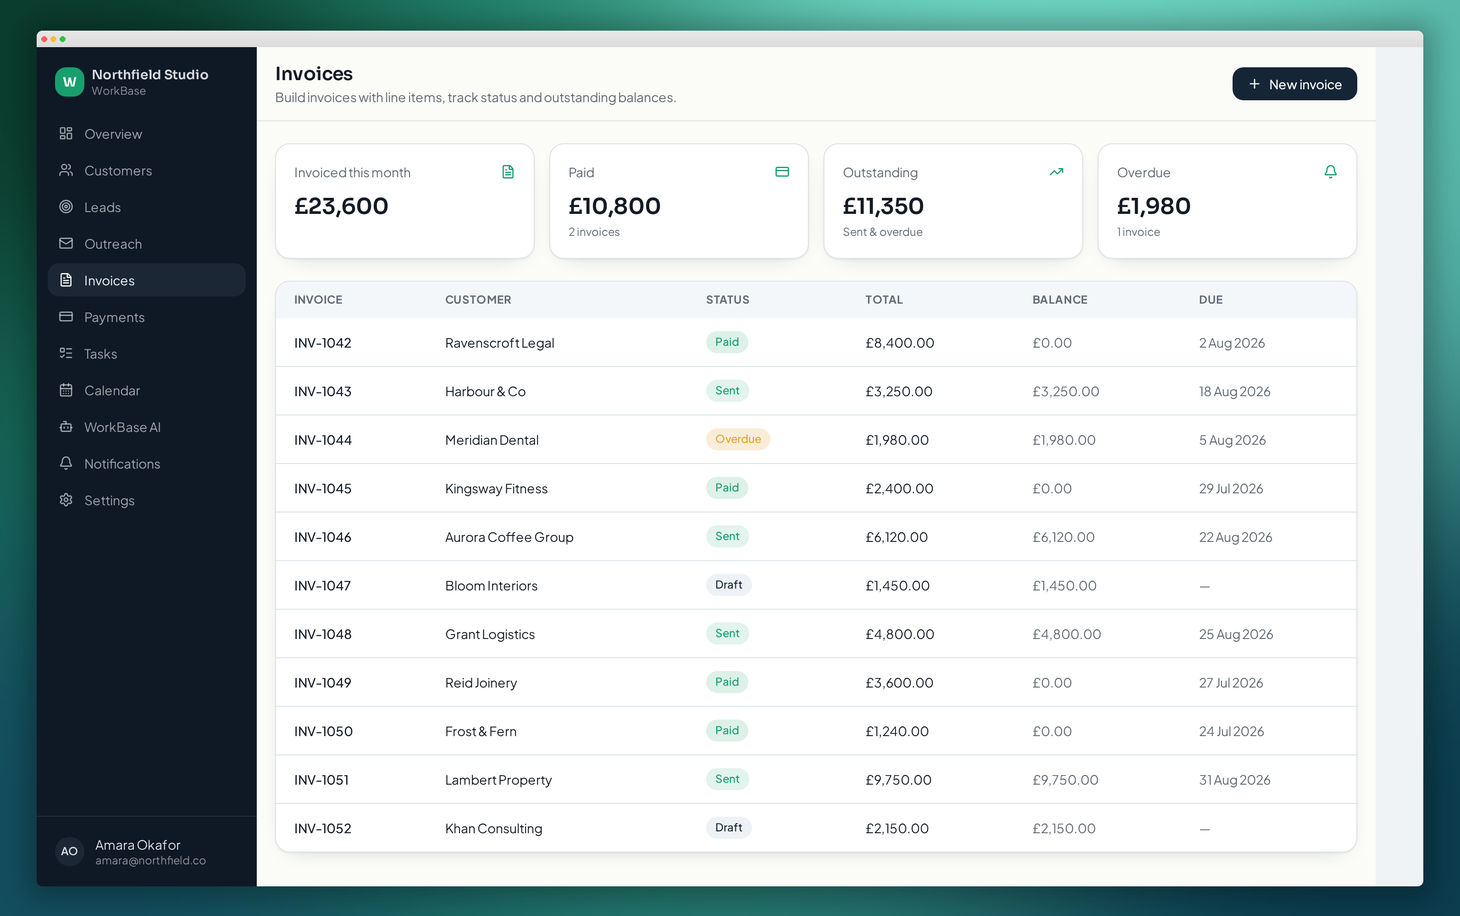Create a New invoice
The height and width of the screenshot is (916, 1460).
pyautogui.click(x=1294, y=84)
